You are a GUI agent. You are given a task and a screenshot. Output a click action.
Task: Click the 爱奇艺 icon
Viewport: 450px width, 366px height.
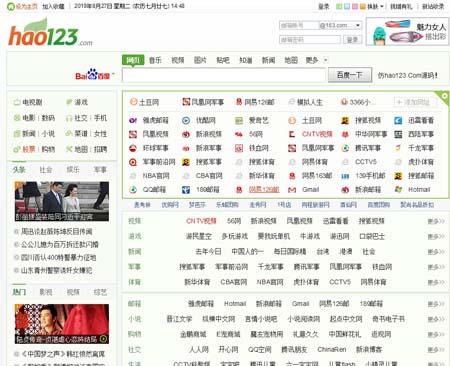[x=239, y=120]
